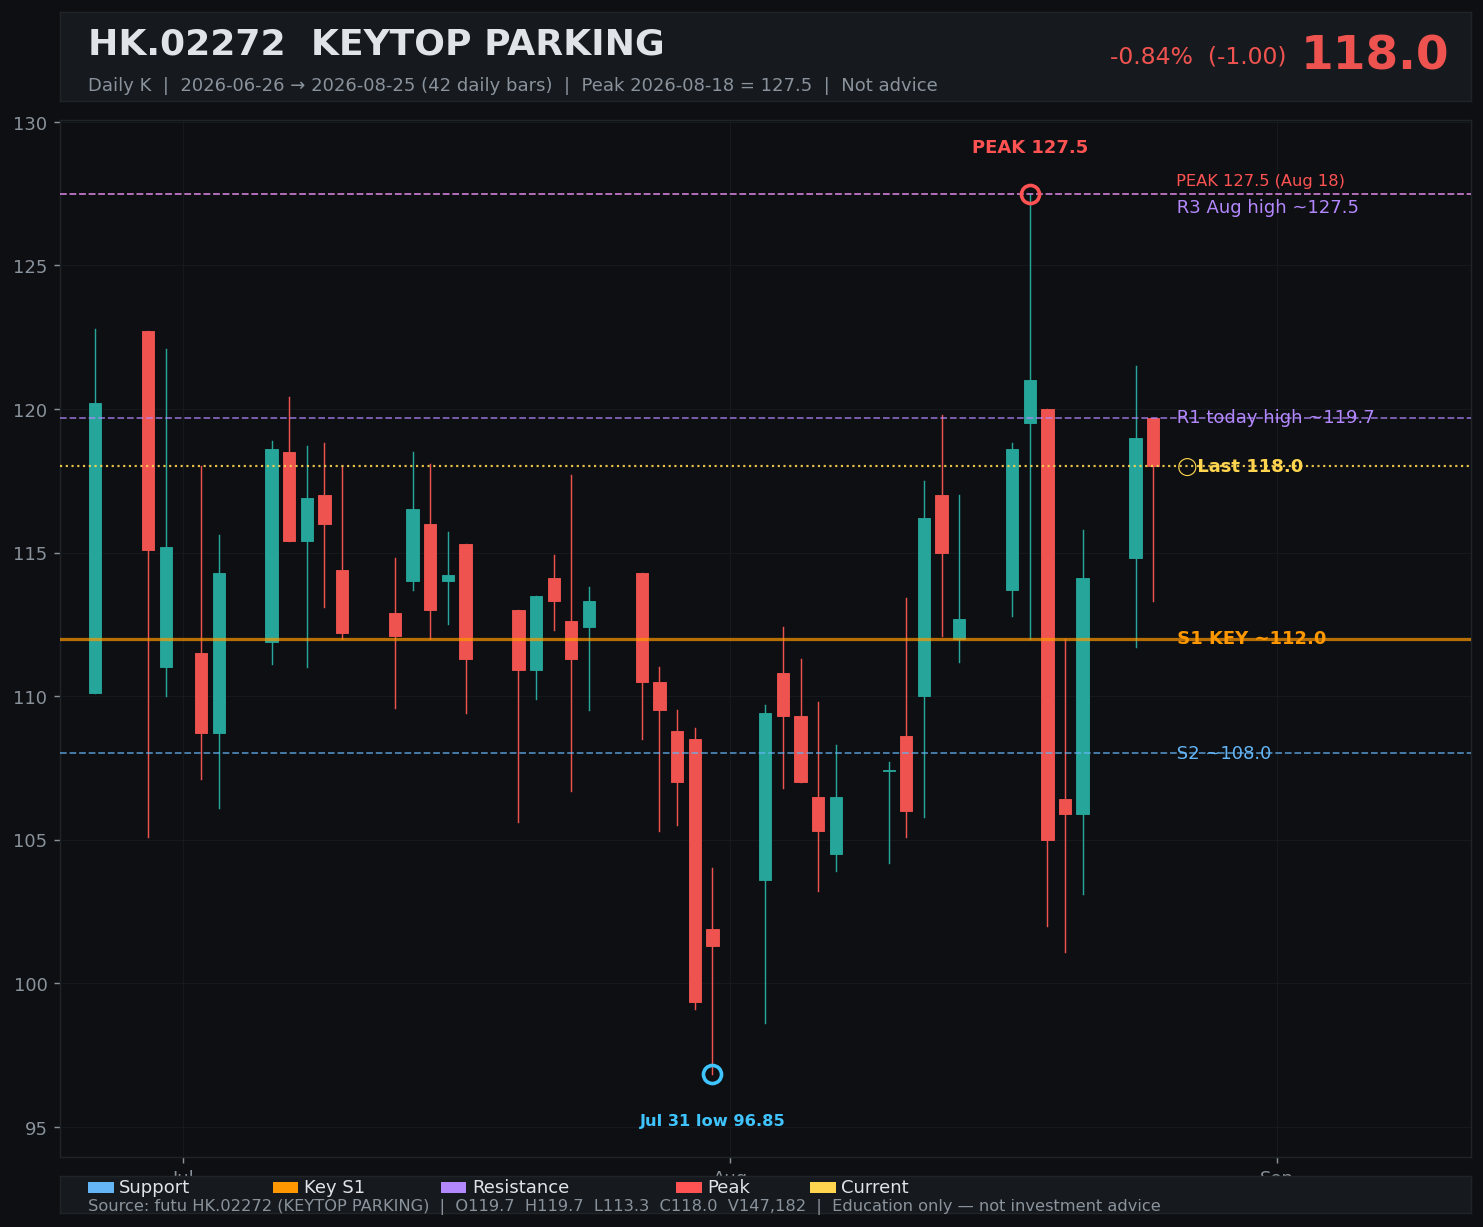Select the bold PEAK 127.5 annotation above the marker

[1030, 147]
